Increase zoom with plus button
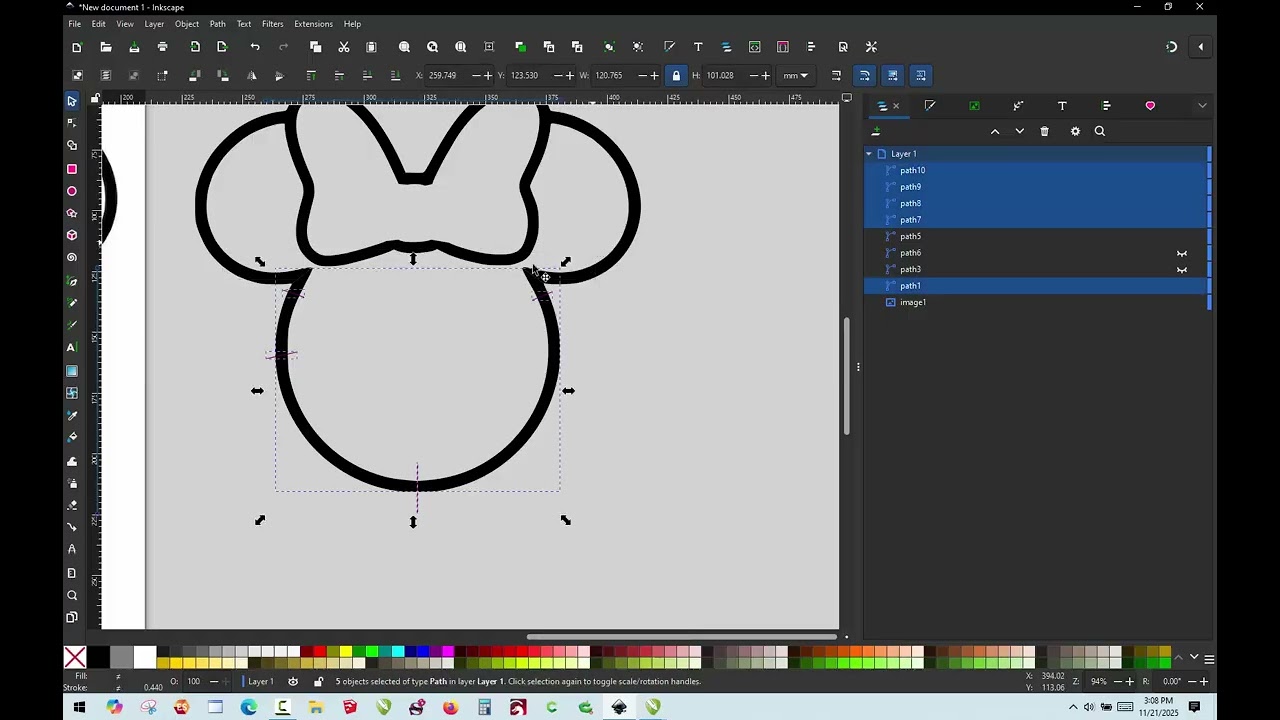 click(1132, 682)
